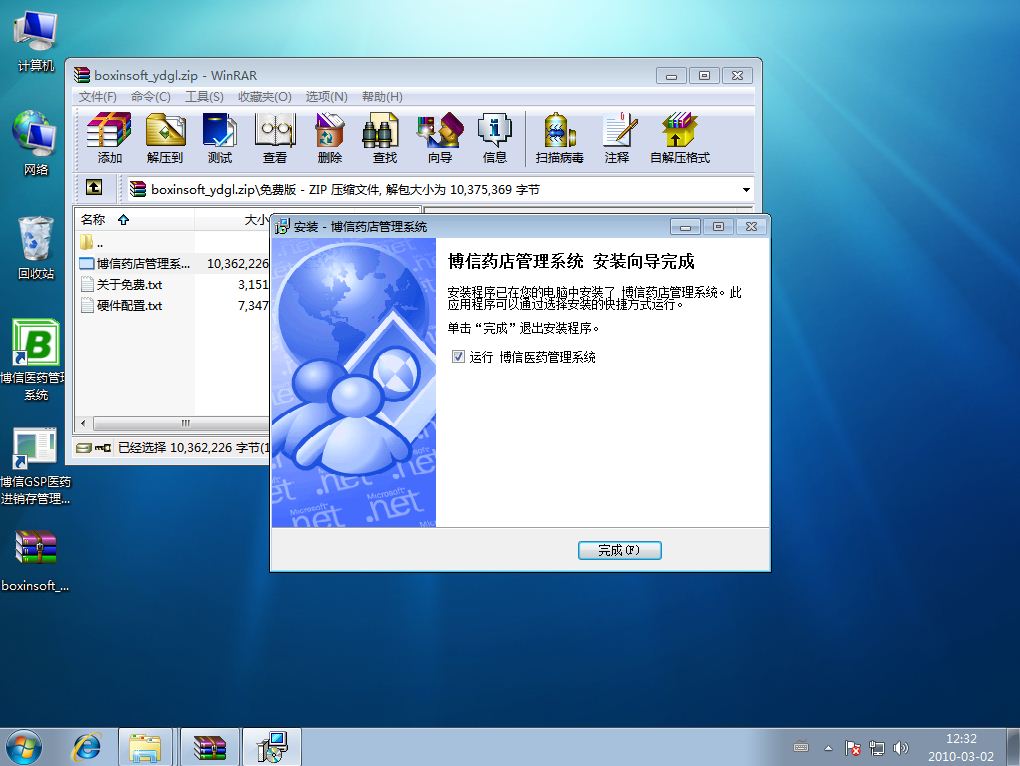This screenshot has width=1020, height=766.
Task: Click the Virus Scan (扫描病毒) icon
Action: (560, 138)
